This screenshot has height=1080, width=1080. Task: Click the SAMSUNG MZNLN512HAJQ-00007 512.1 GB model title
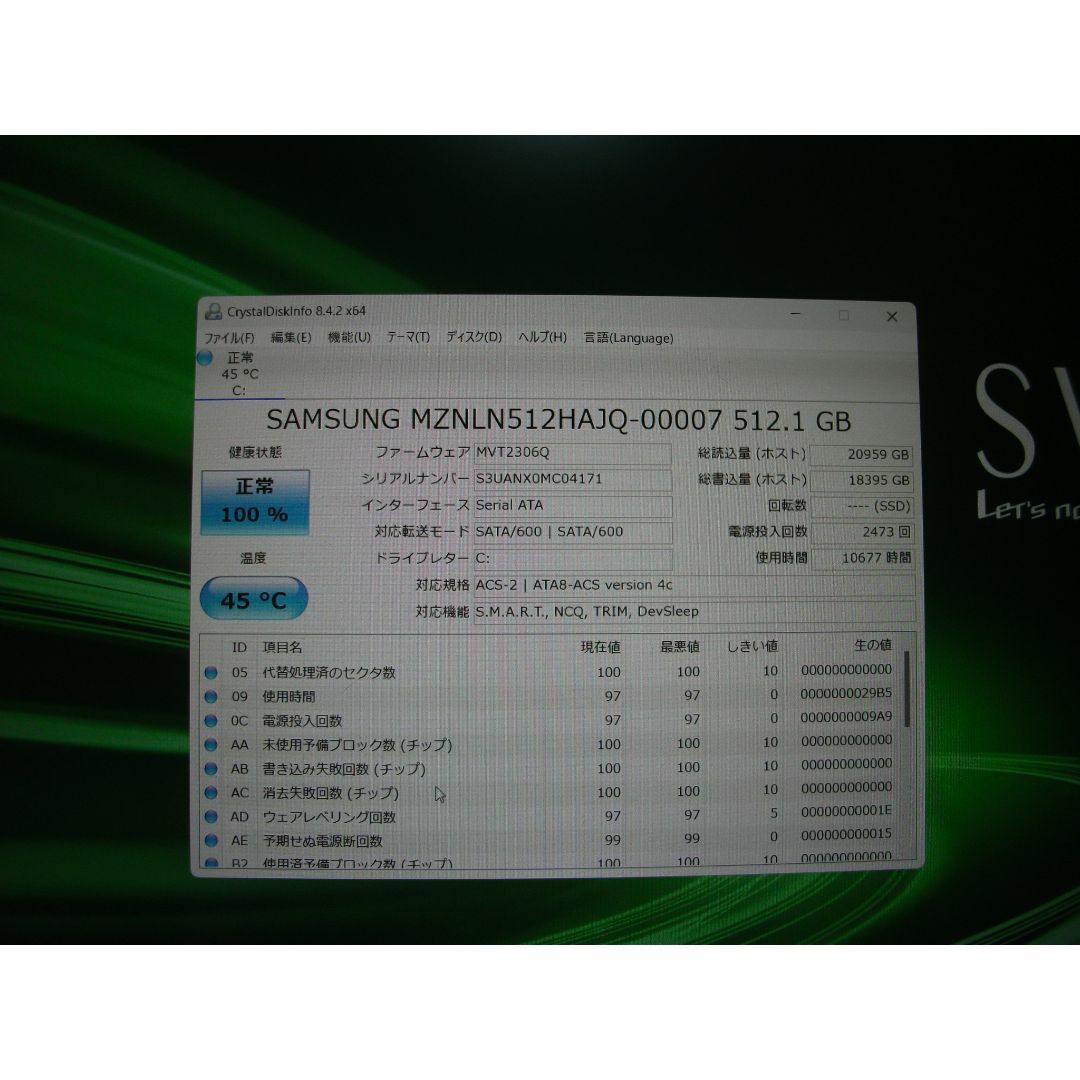[x=559, y=420]
